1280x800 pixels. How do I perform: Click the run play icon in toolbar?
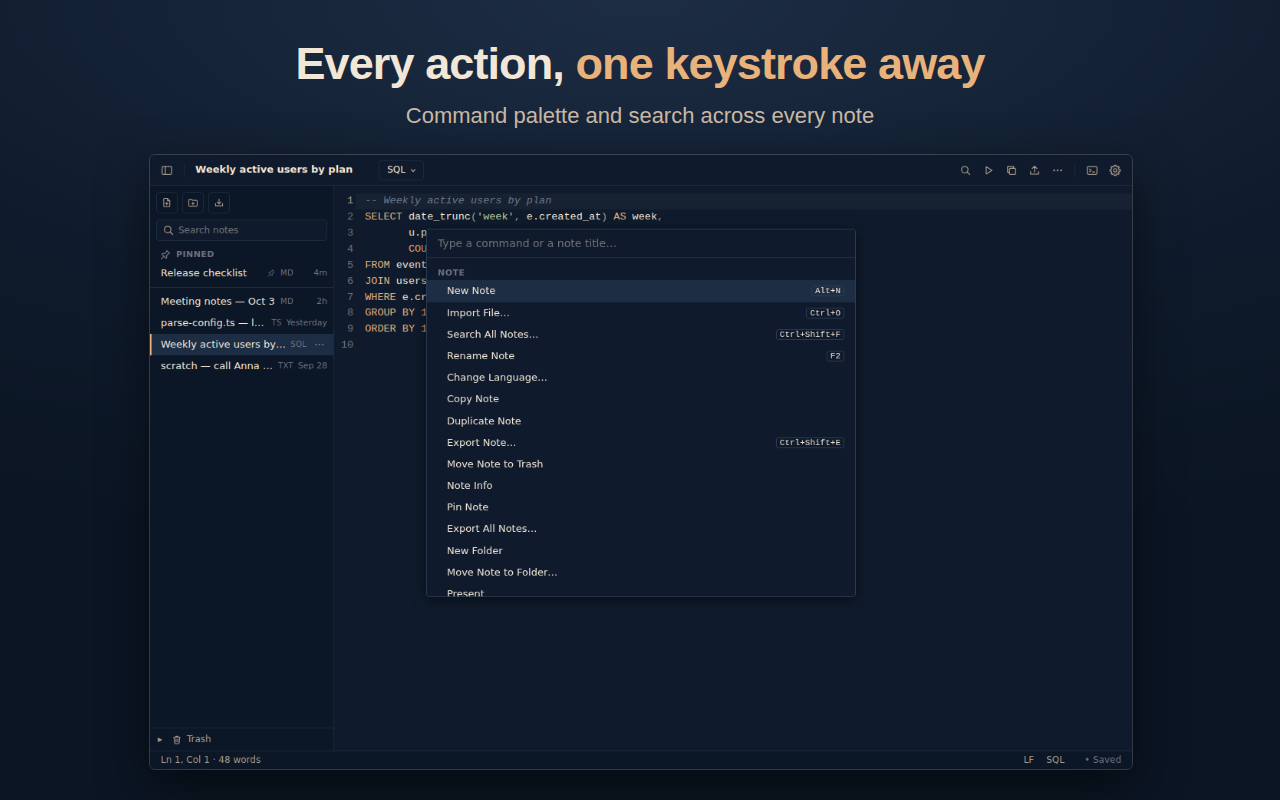tap(989, 170)
